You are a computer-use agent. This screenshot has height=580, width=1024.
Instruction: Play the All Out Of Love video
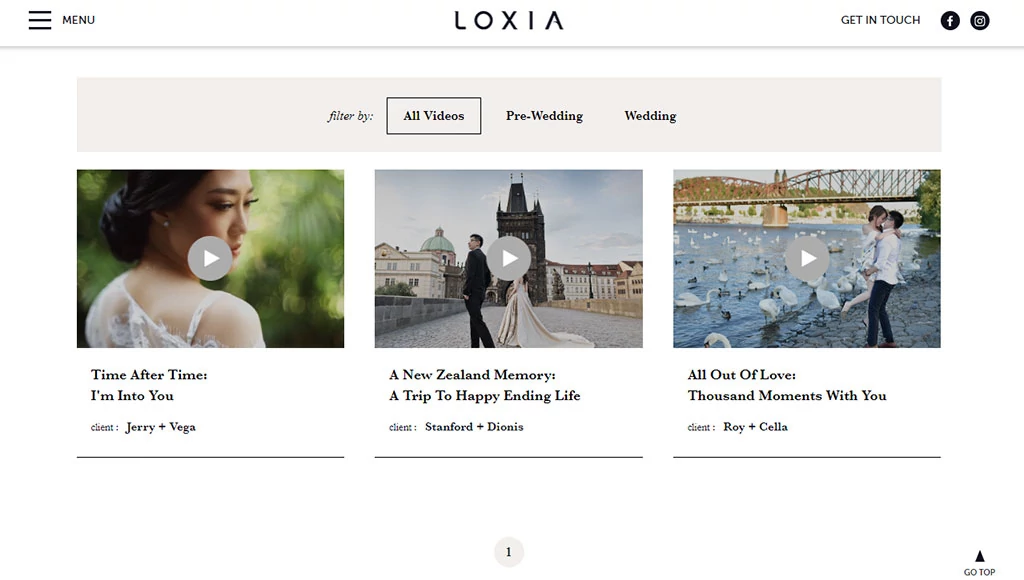(807, 259)
